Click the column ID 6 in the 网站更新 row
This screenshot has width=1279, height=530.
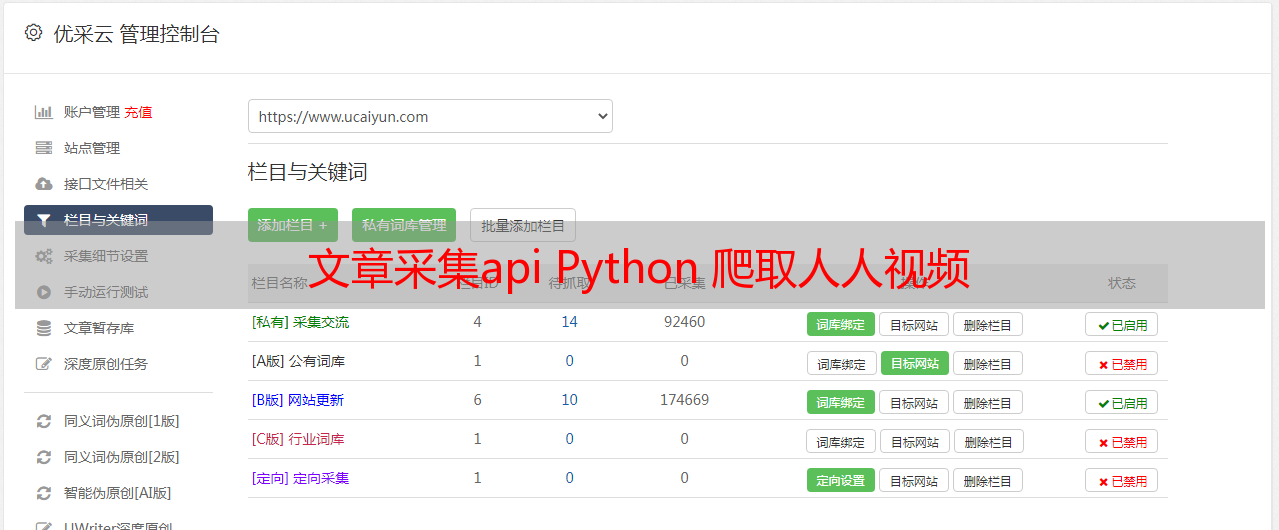pyautogui.click(x=477, y=400)
